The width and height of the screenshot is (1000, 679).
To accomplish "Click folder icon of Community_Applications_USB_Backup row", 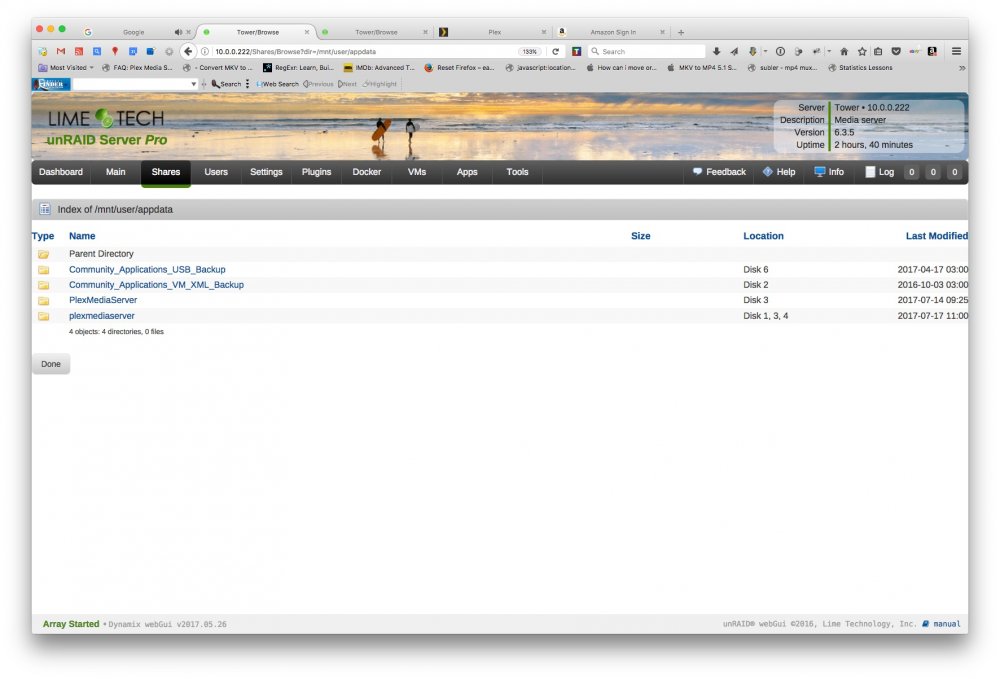I will coord(43,270).
